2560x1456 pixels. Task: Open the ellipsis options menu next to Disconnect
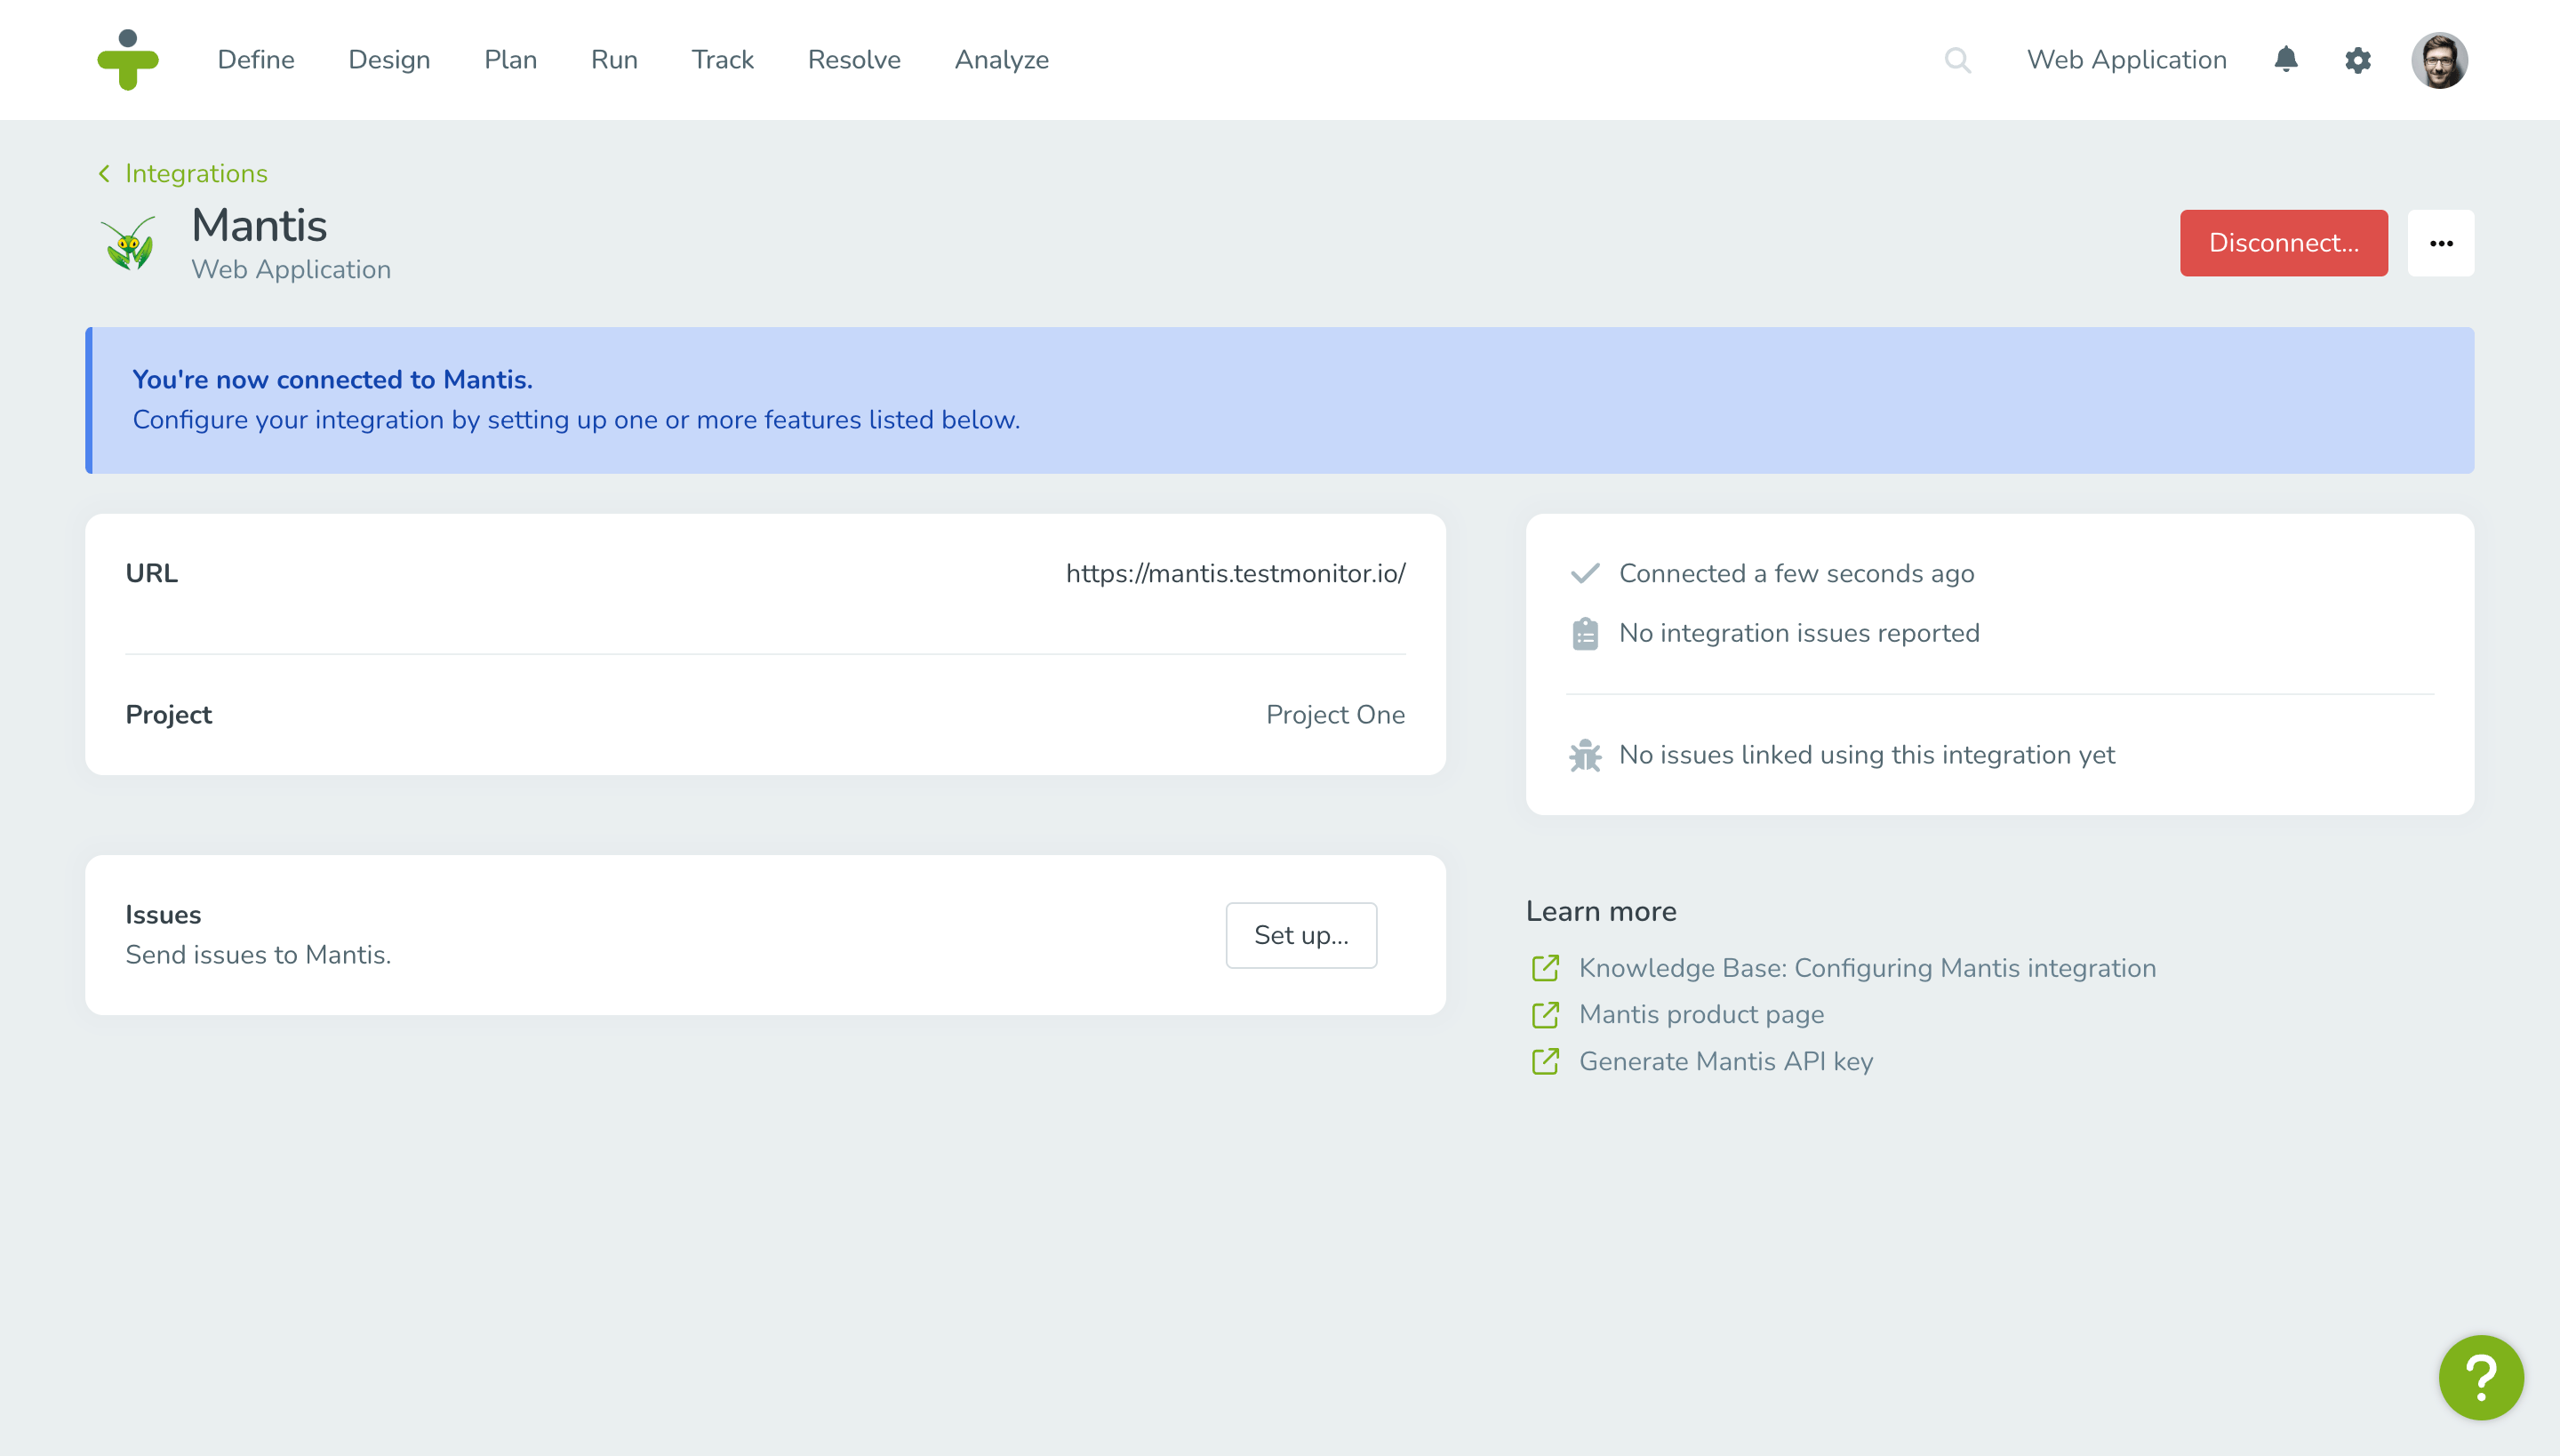pyautogui.click(x=2442, y=243)
